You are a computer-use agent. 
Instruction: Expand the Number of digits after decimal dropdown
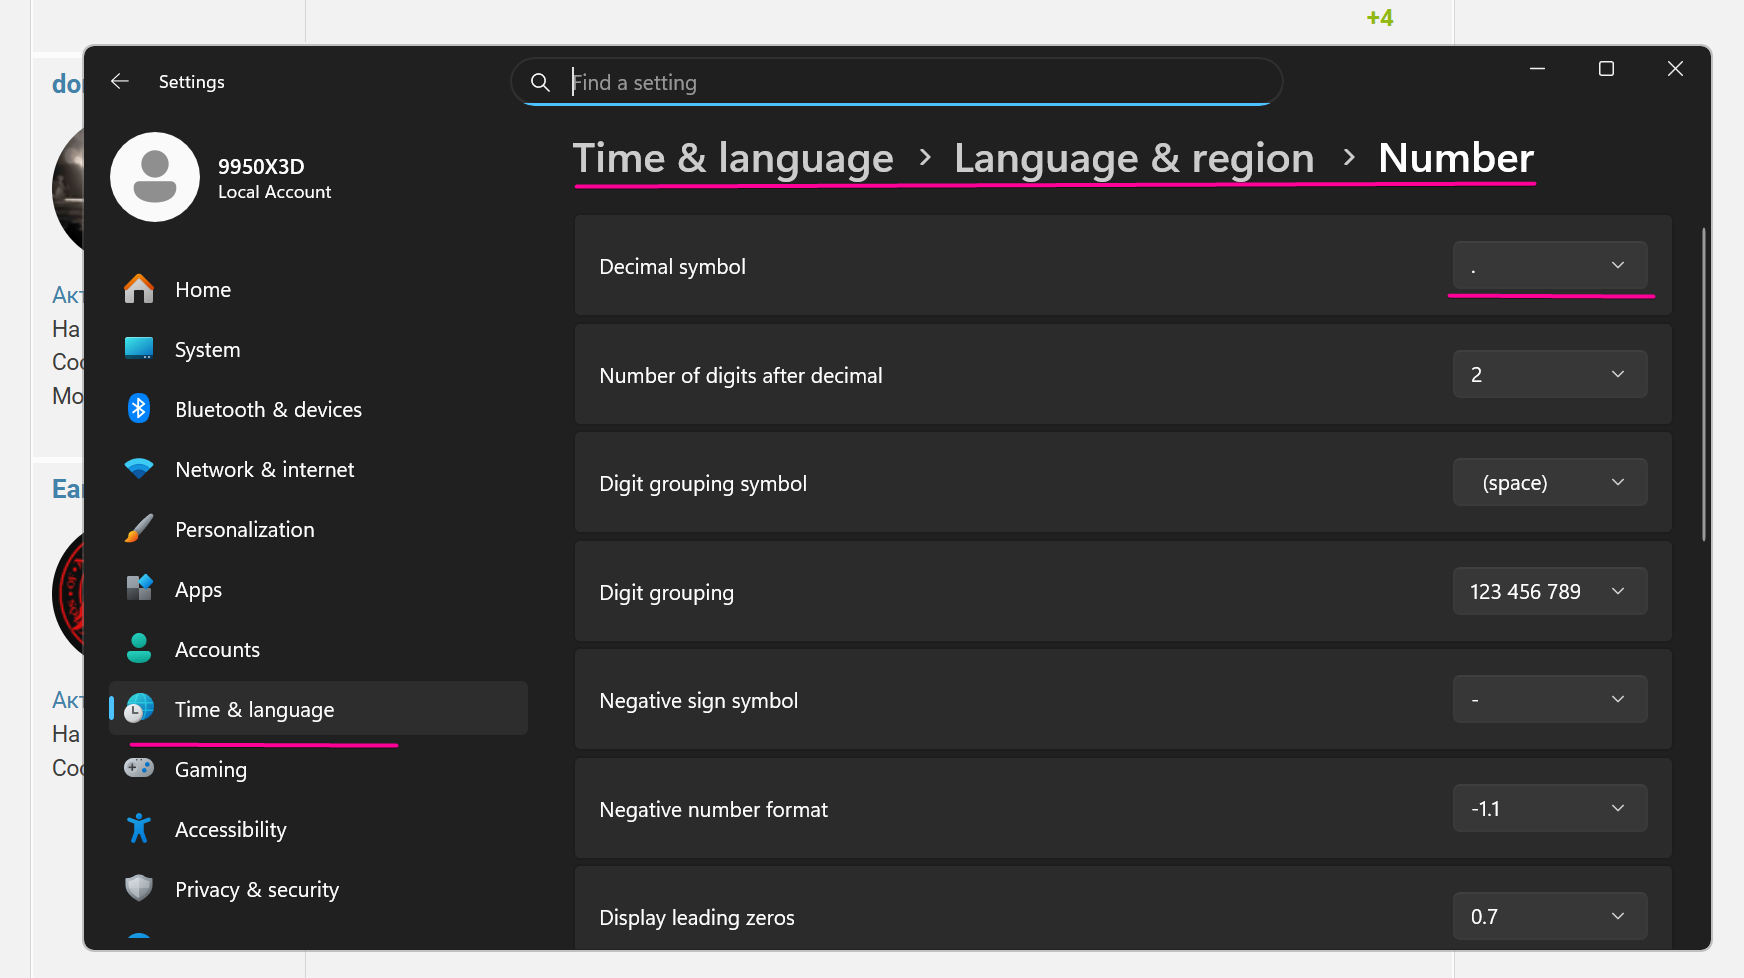point(1549,374)
